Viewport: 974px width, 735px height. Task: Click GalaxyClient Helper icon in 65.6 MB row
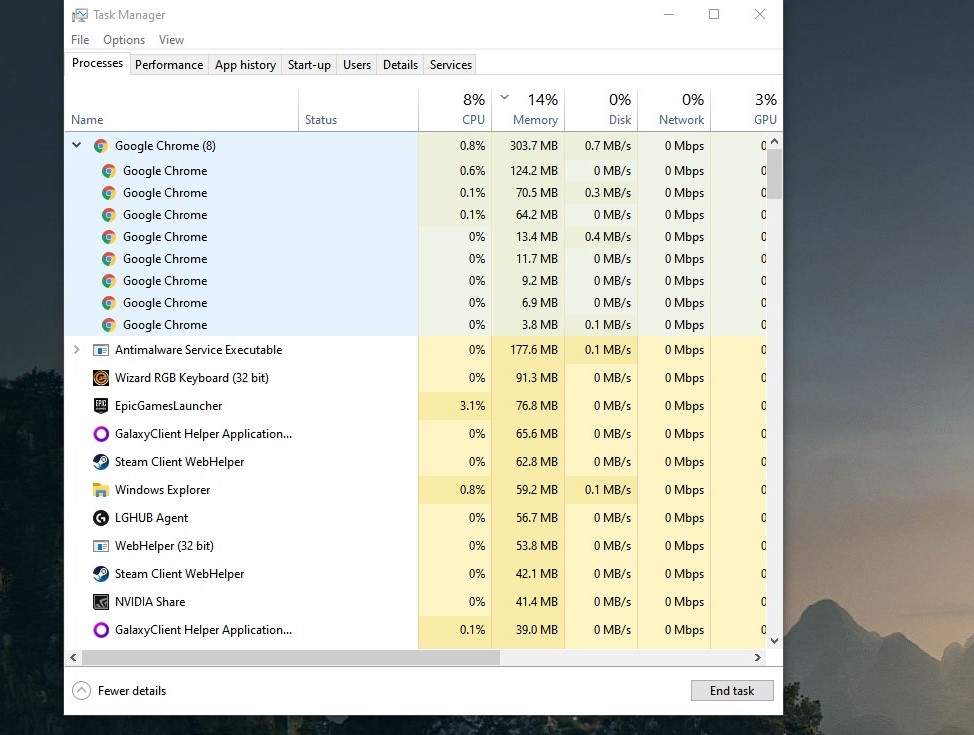pos(101,434)
